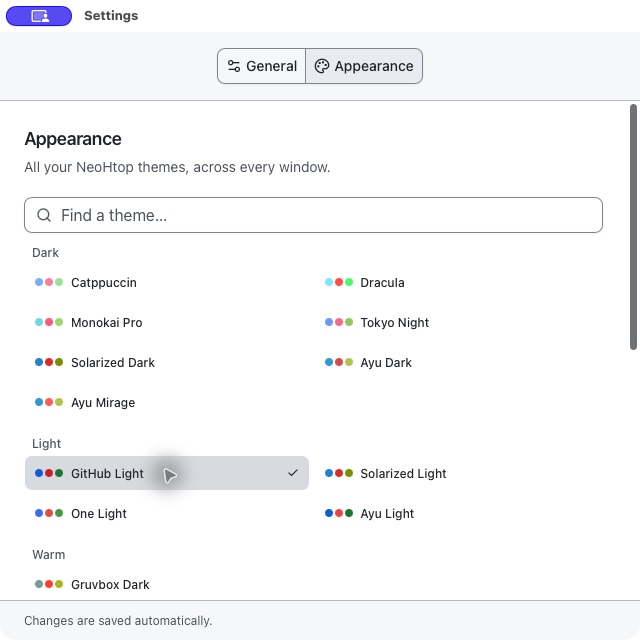Click the purple screen-share icon button
The image size is (640, 640).
click(39, 16)
